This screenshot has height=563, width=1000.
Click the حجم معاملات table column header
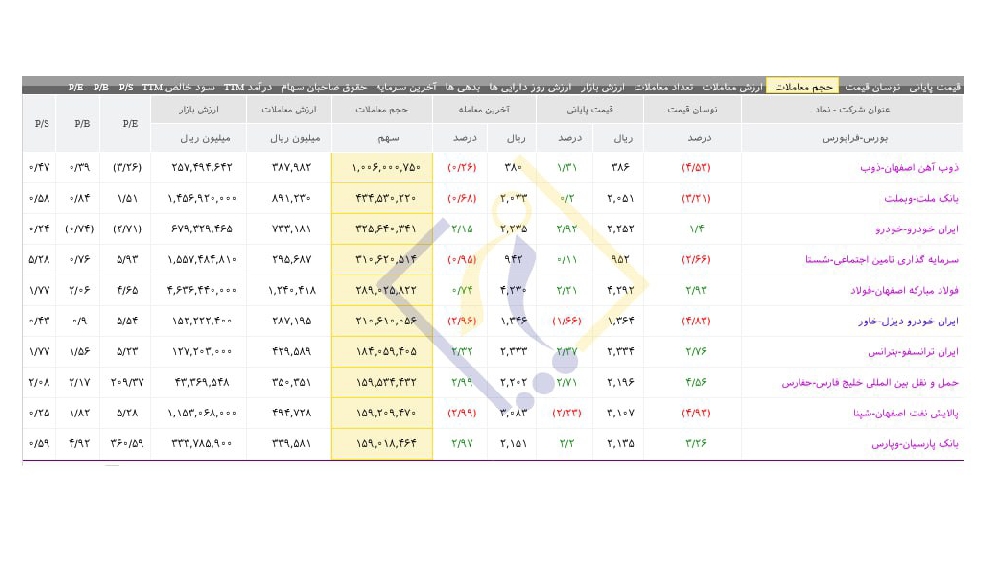coord(382,110)
